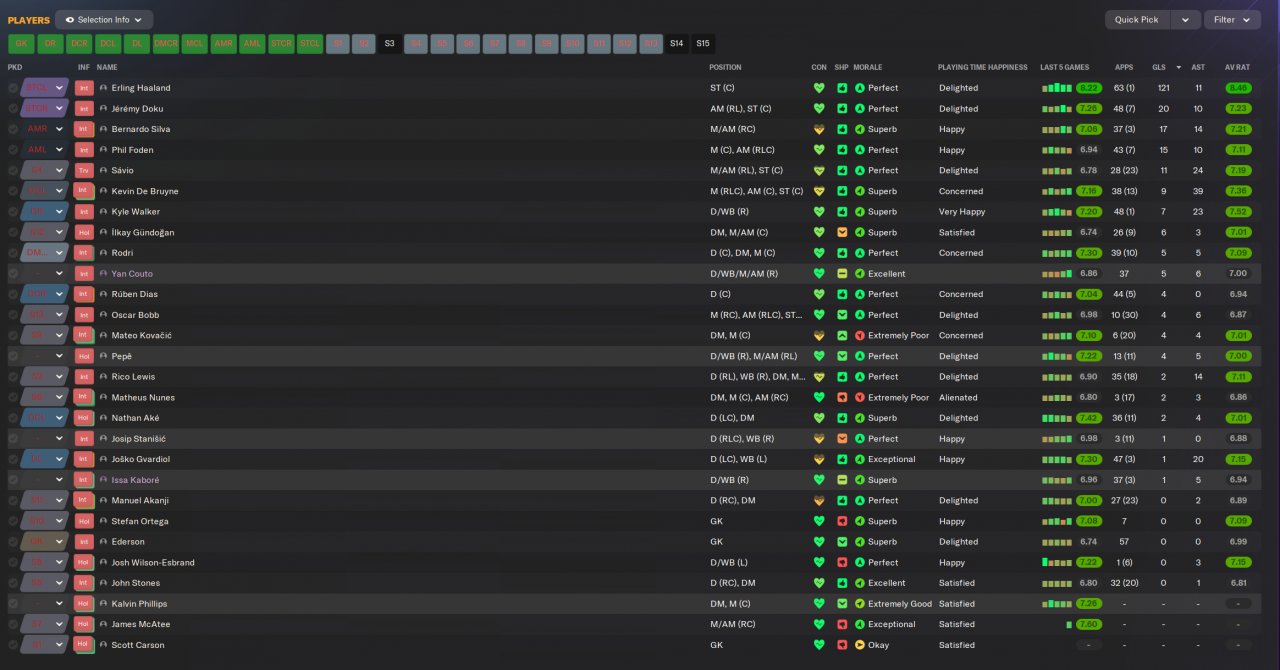Screen dimensions: 1280x670
Task: Click Erling Haaland's 8.46 average rating badge
Action: [x=1238, y=88]
